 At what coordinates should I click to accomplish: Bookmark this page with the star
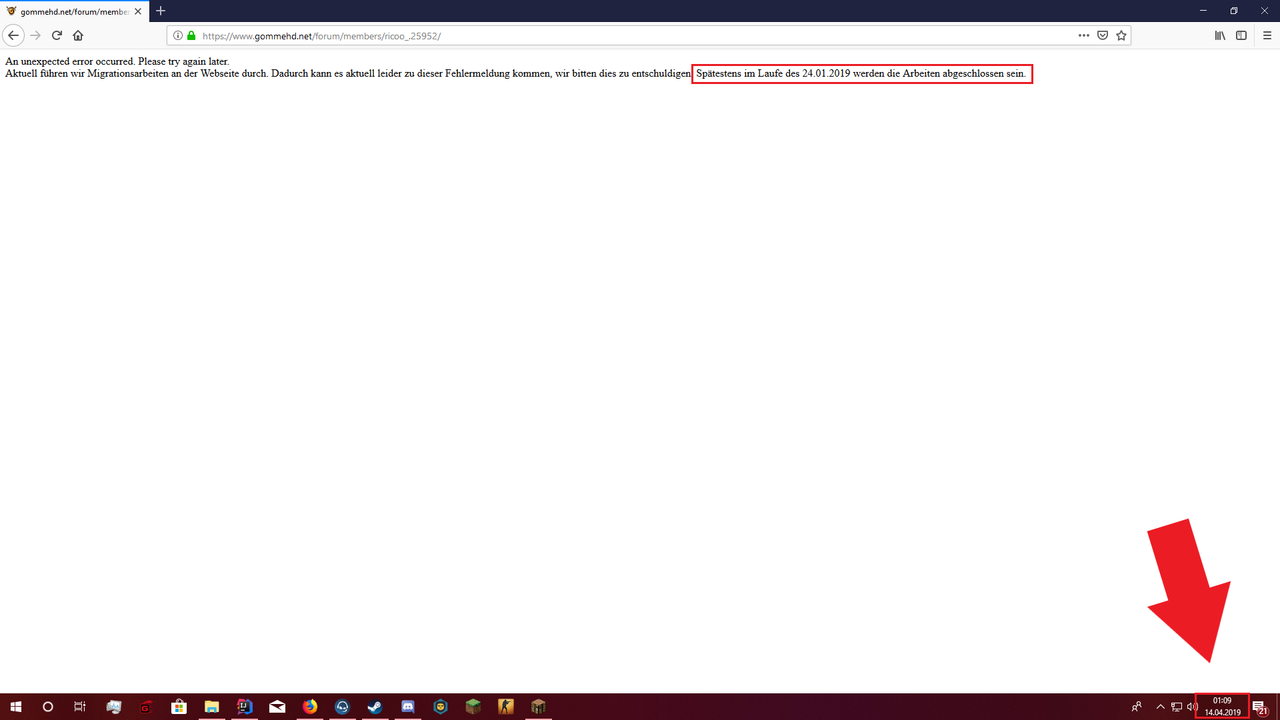1121,35
